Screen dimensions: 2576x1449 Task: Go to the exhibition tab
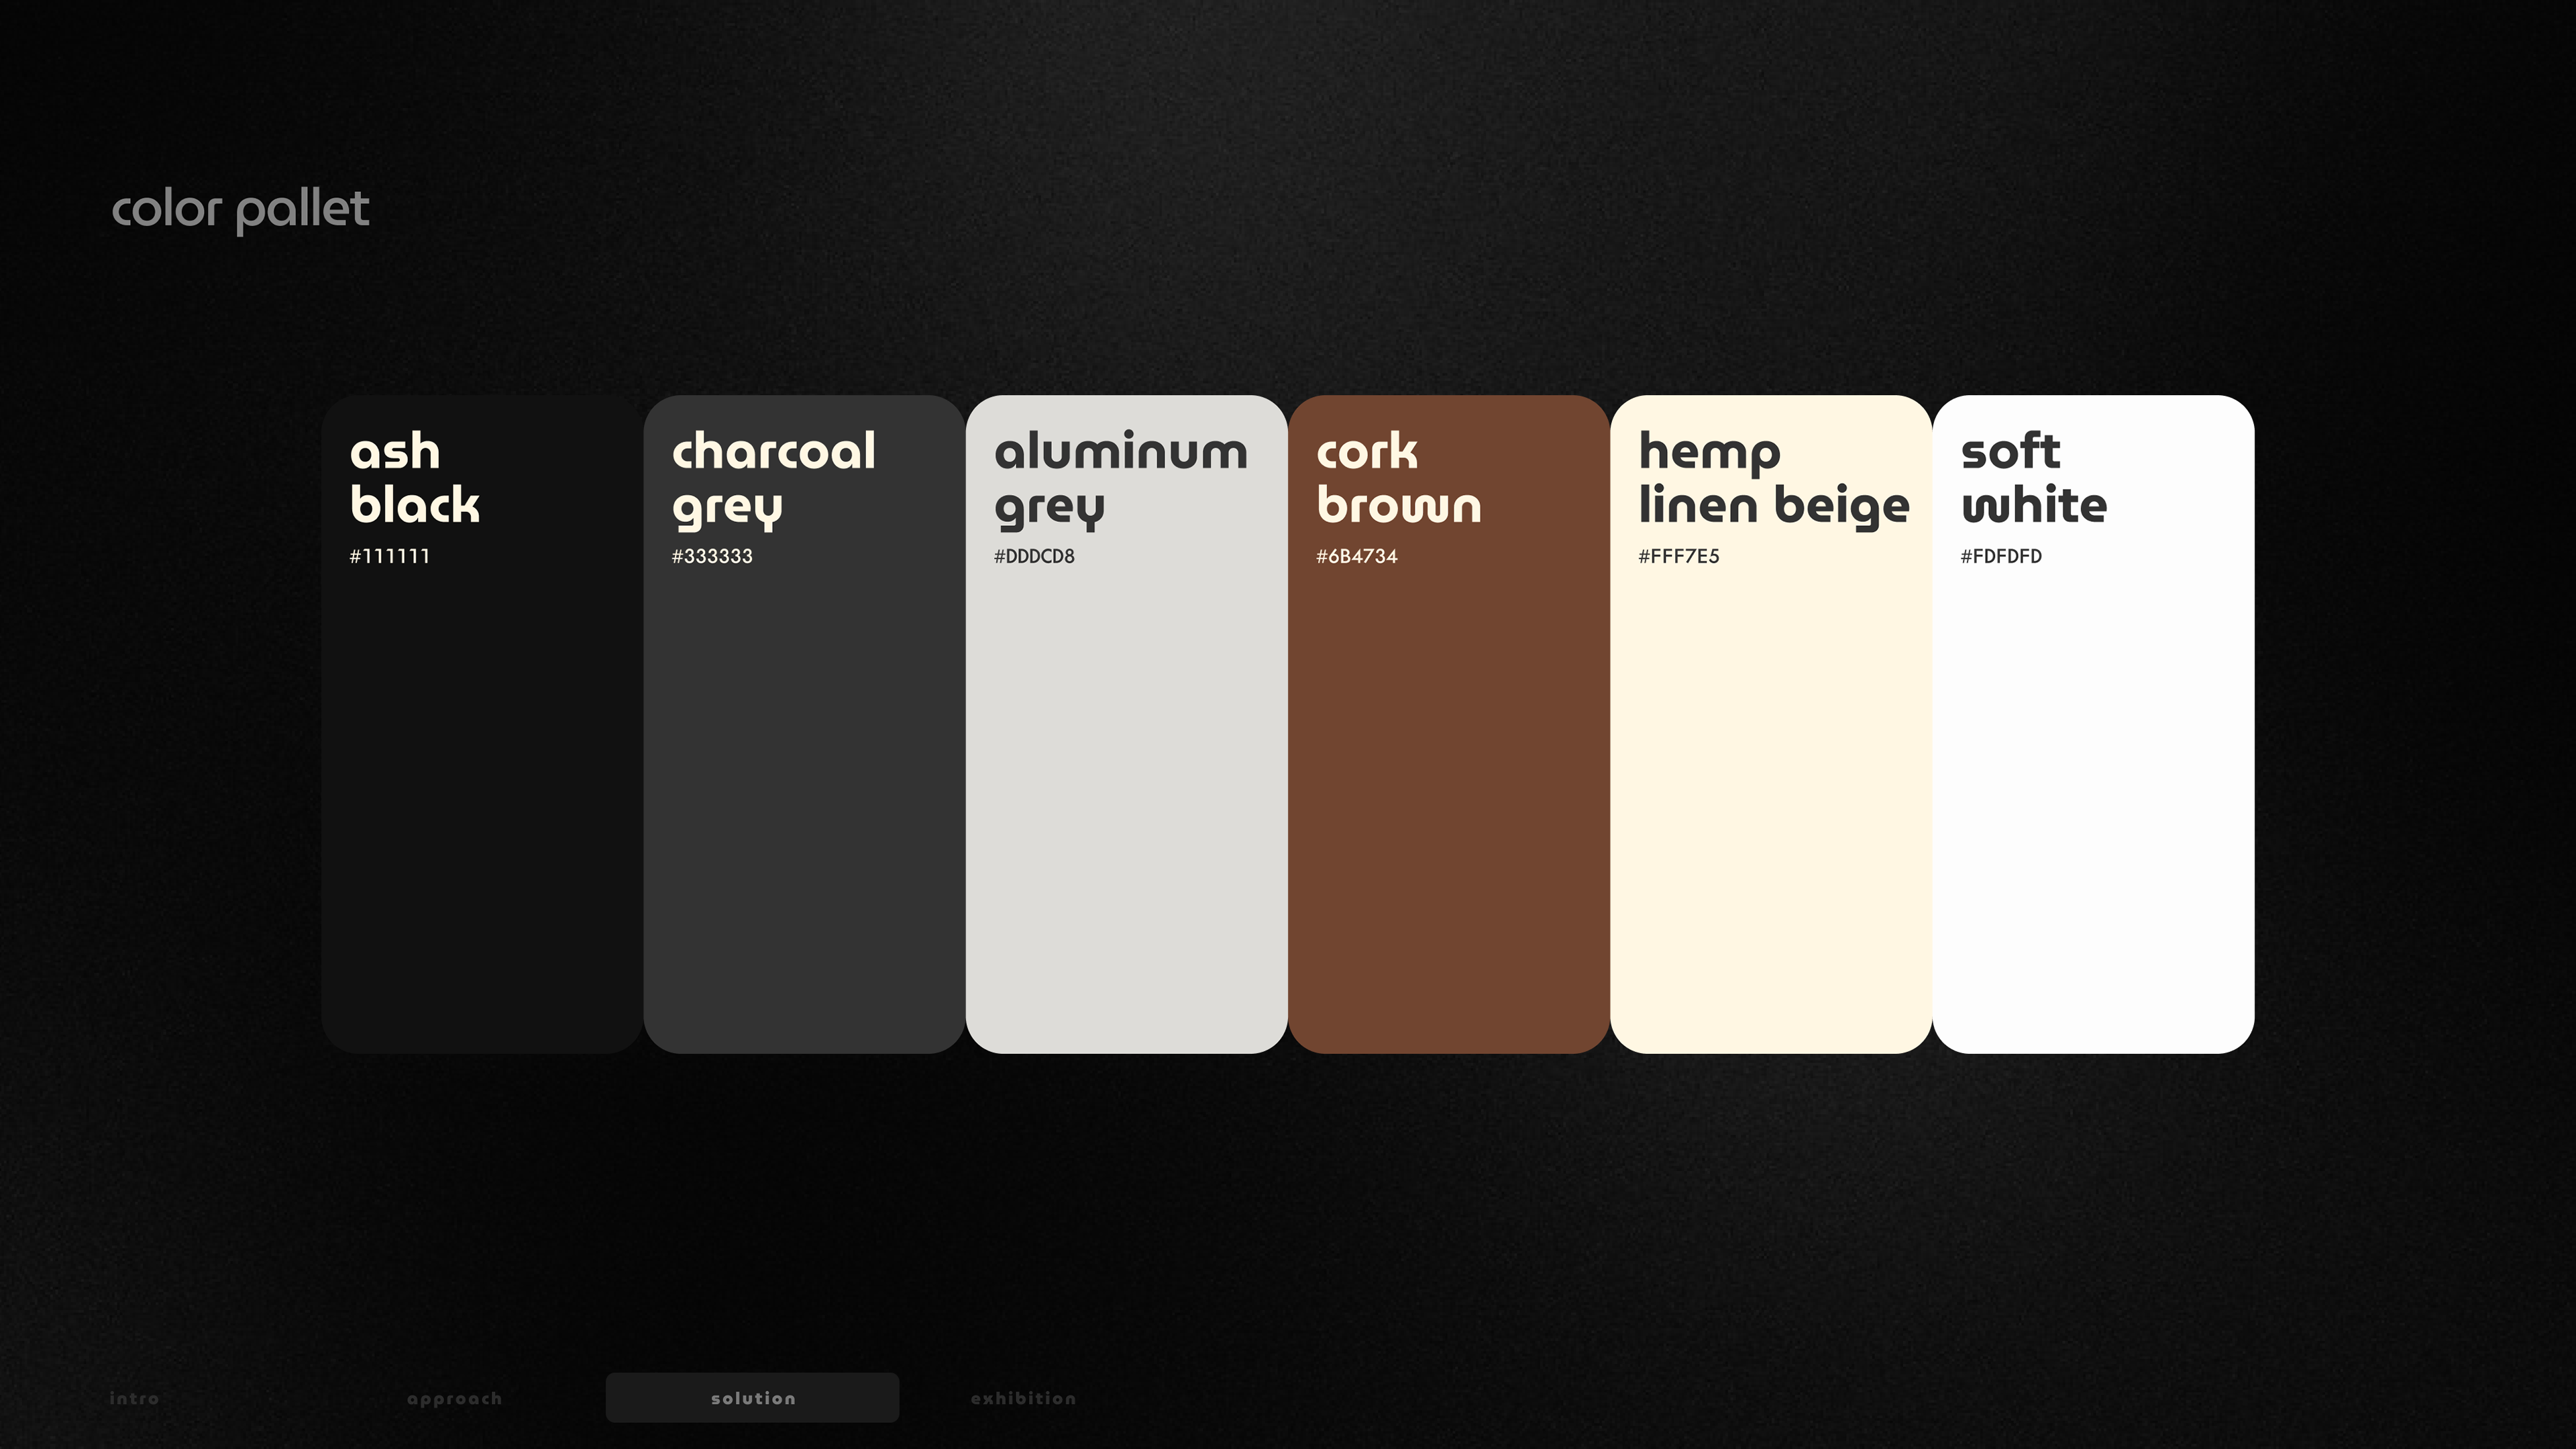point(1023,1398)
